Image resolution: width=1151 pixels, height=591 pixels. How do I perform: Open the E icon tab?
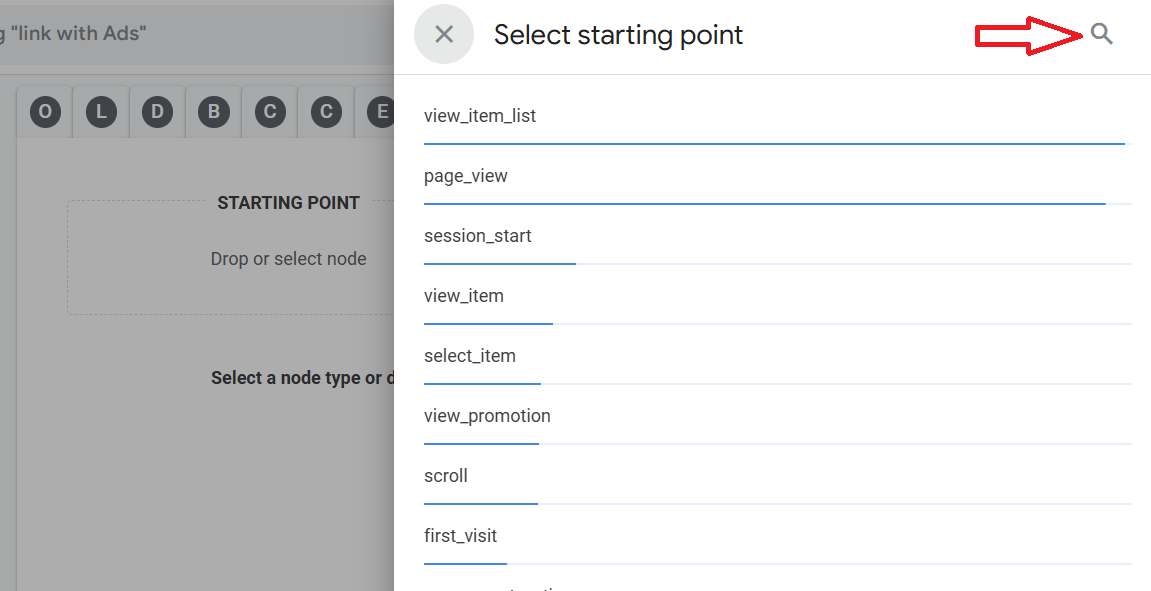coord(380,112)
